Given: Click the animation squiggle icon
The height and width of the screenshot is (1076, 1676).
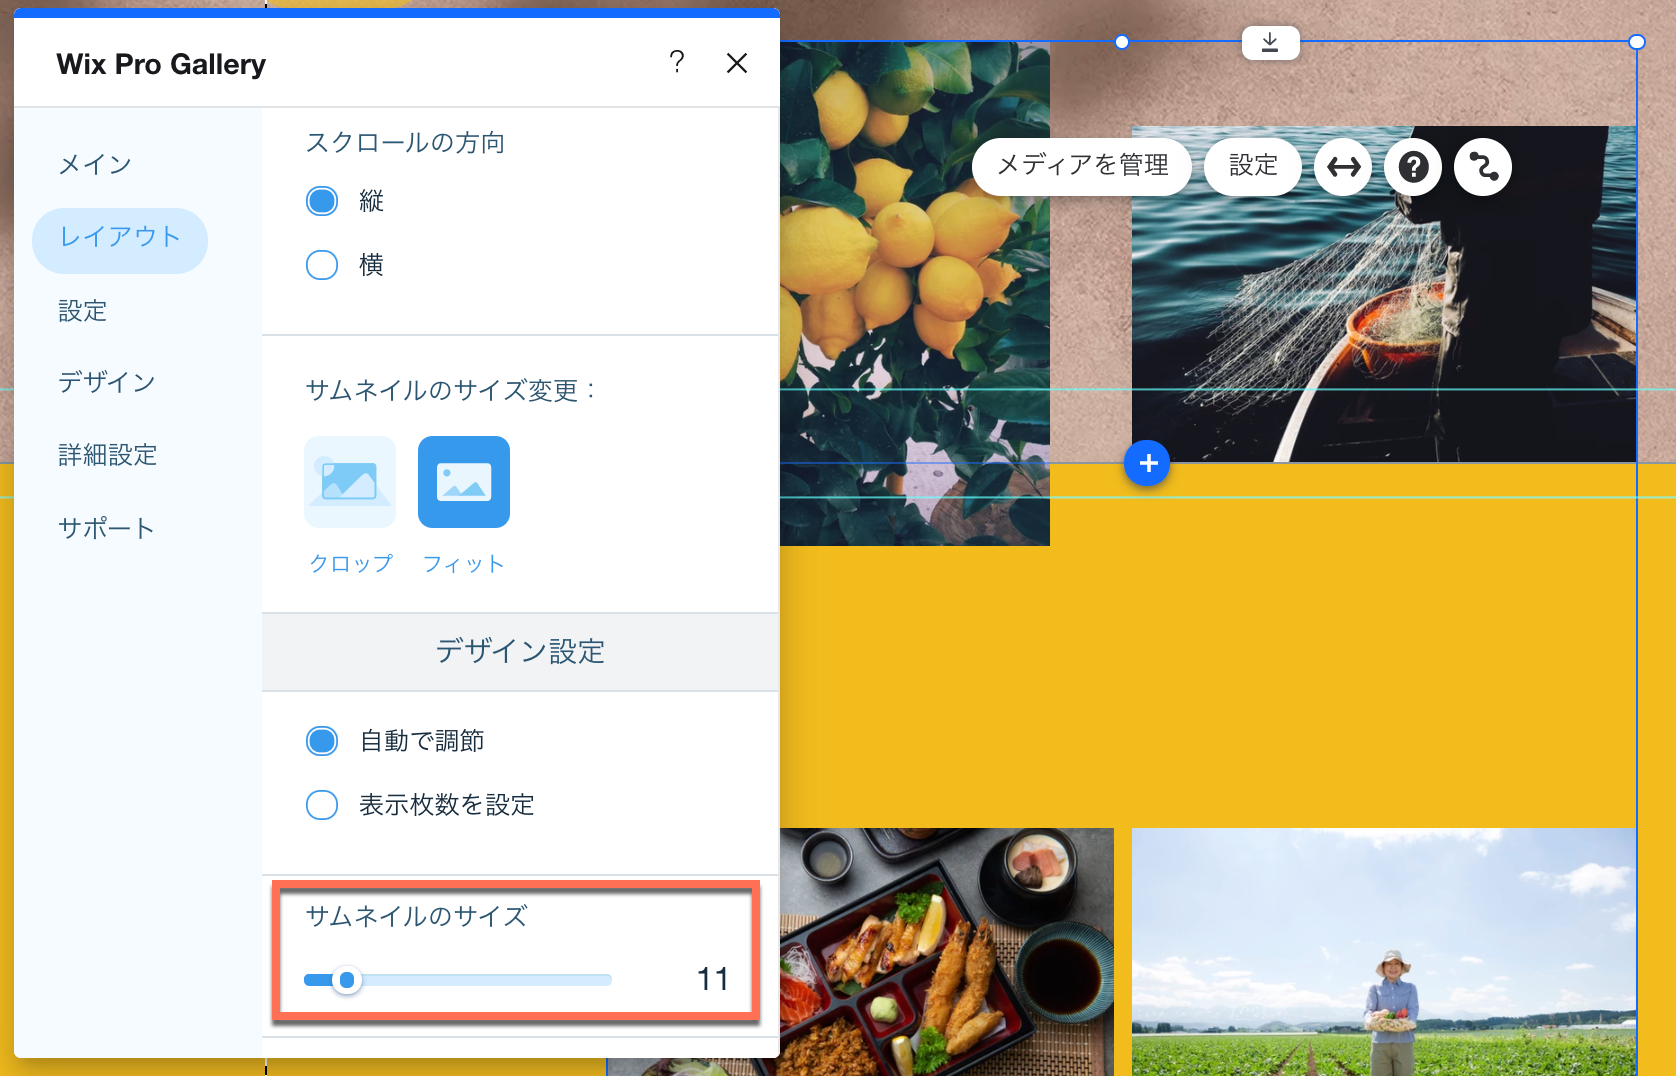Looking at the screenshot, I should click(x=1483, y=167).
